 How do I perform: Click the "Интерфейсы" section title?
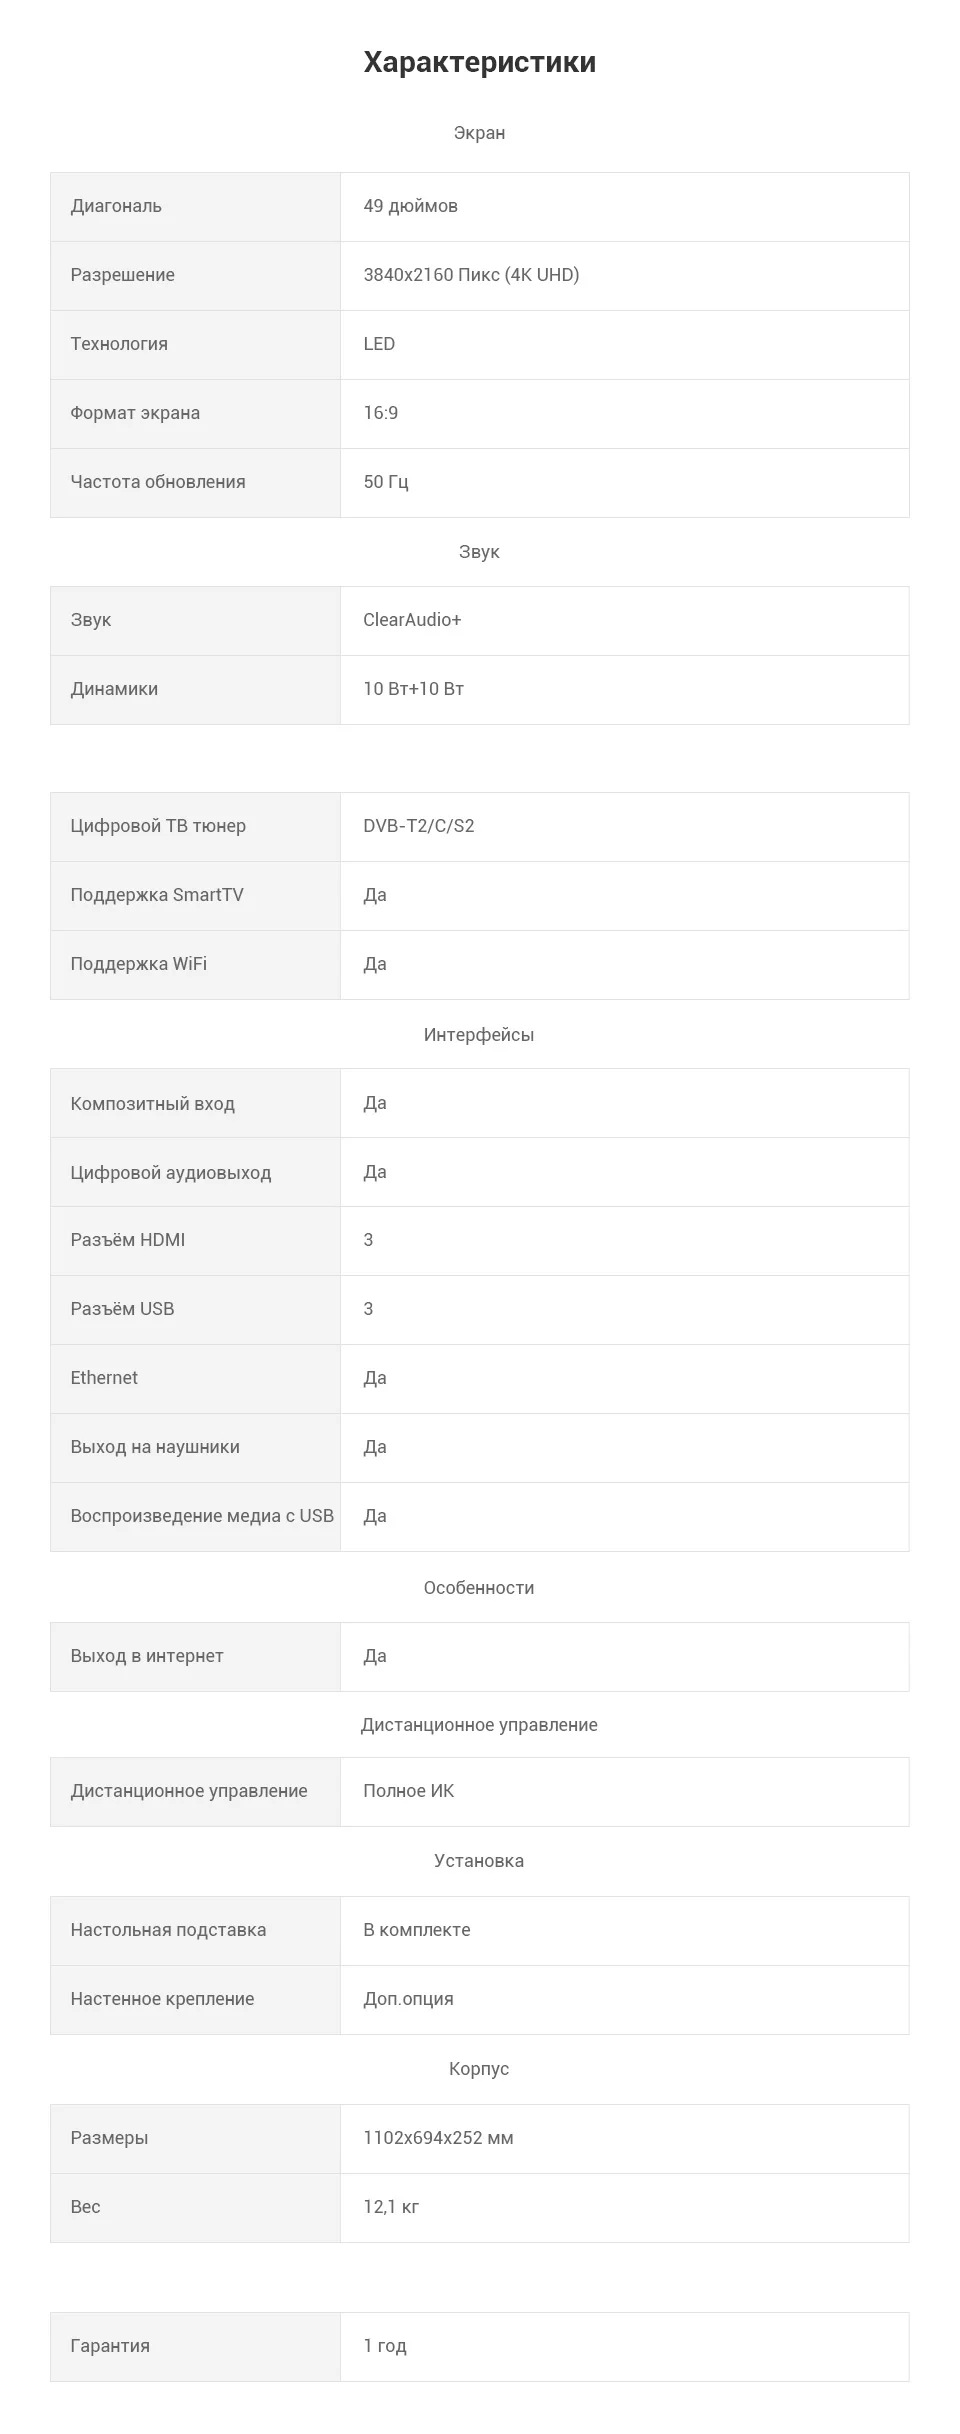[479, 1035]
